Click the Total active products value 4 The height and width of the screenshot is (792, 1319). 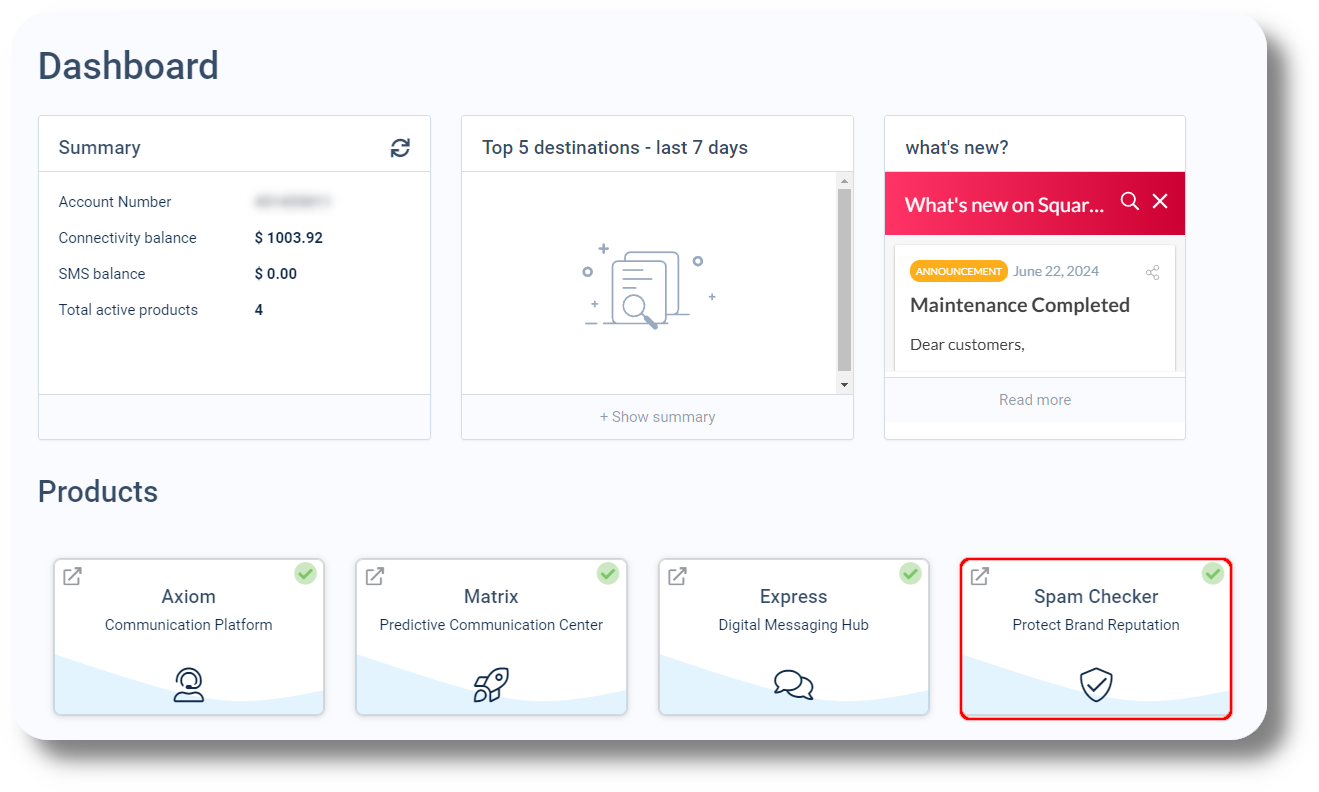point(259,310)
